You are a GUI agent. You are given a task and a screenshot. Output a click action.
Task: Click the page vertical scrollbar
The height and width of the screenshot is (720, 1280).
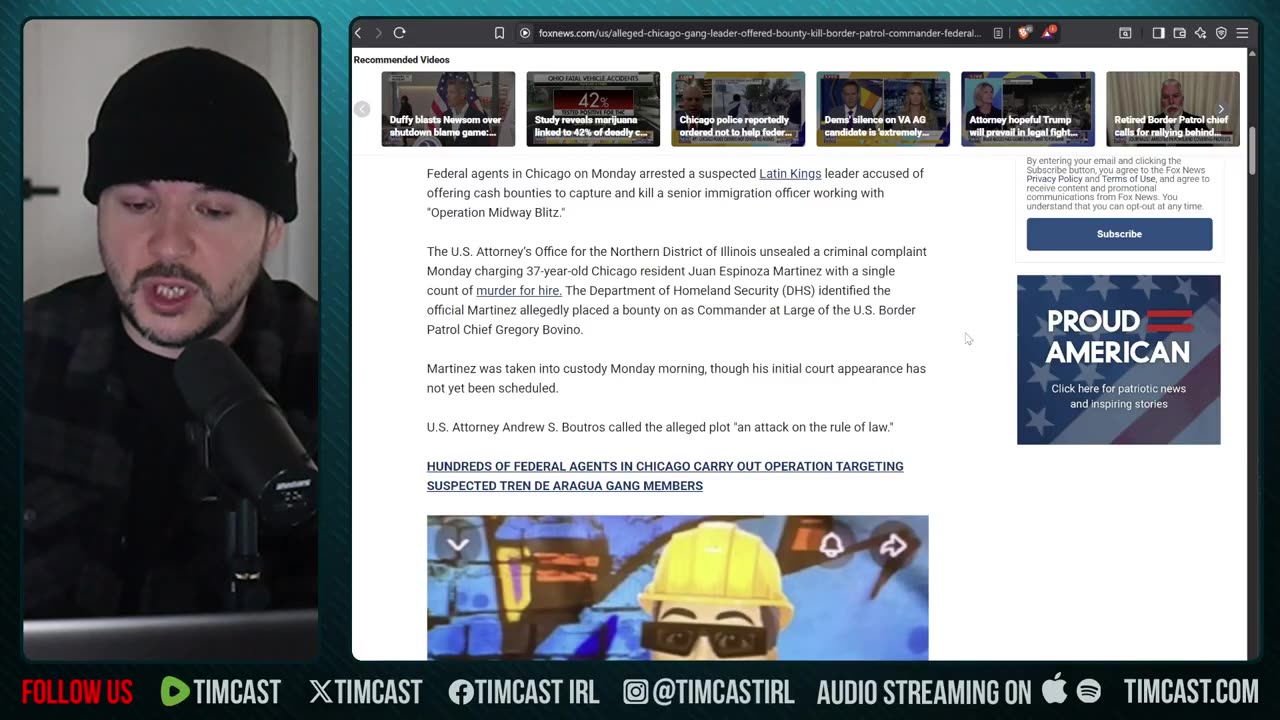[x=1253, y=150]
